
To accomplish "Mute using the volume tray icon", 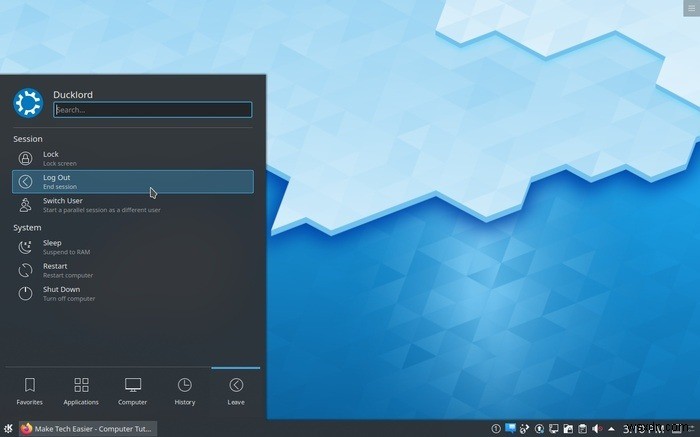I will pyautogui.click(x=597, y=429).
